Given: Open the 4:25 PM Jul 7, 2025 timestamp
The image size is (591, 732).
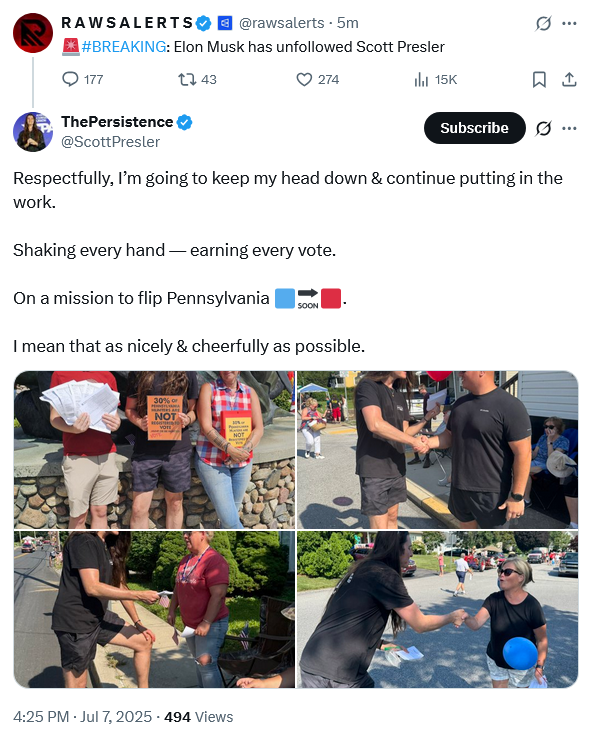Looking at the screenshot, I should (x=83, y=717).
